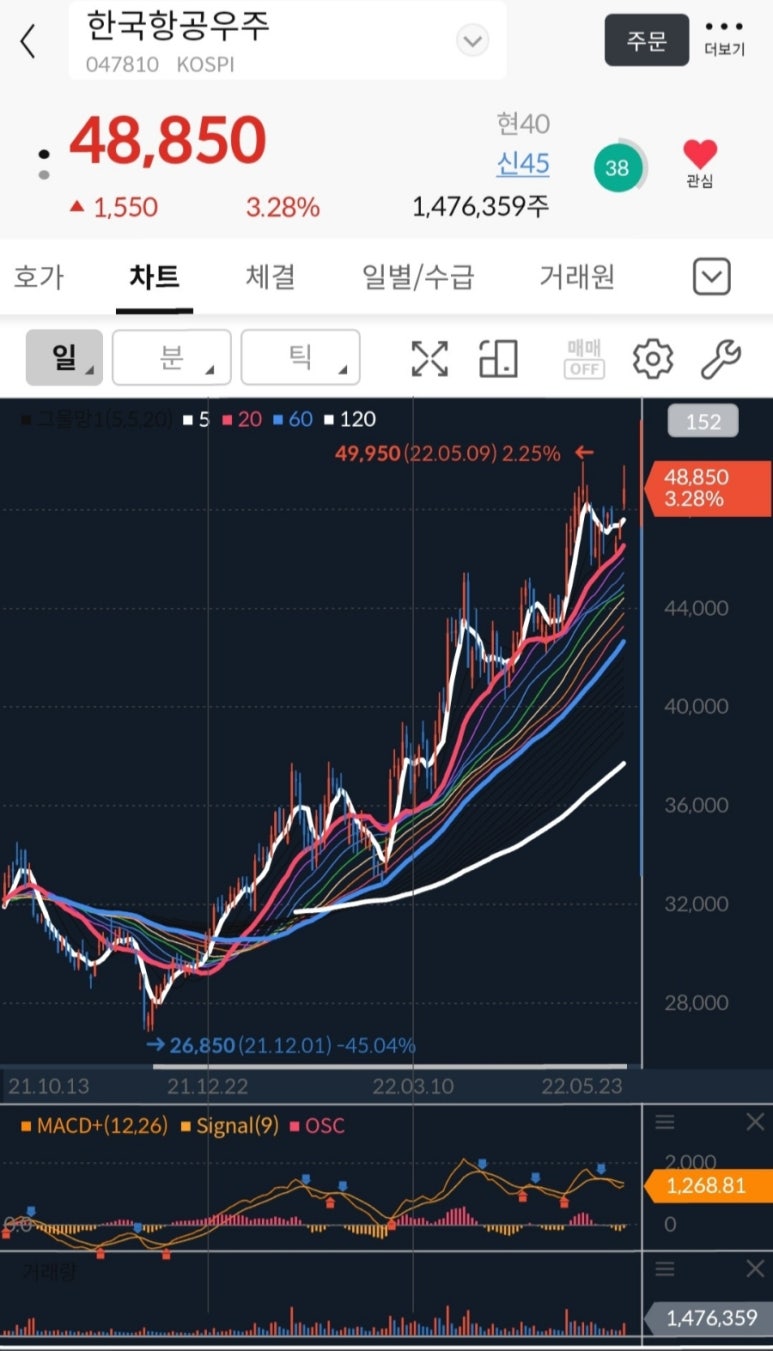The image size is (773, 1351).
Task: Tap the 21.10.13 date label
Action: click(x=49, y=1084)
